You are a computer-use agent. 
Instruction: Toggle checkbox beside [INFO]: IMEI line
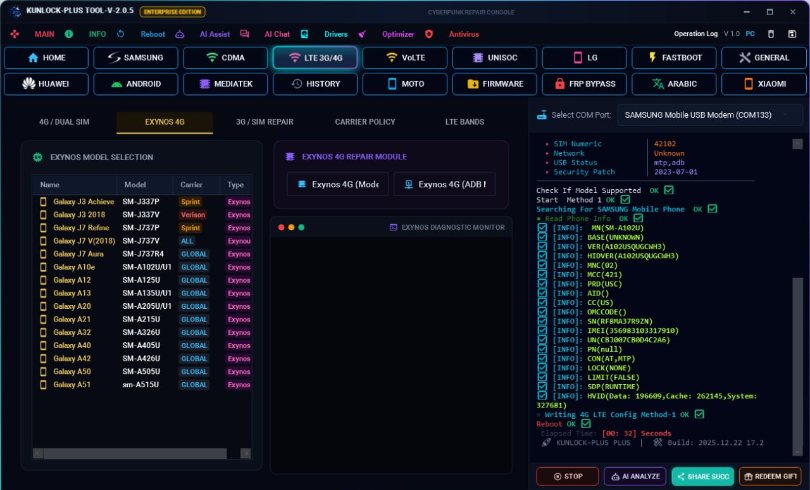[x=542, y=330]
